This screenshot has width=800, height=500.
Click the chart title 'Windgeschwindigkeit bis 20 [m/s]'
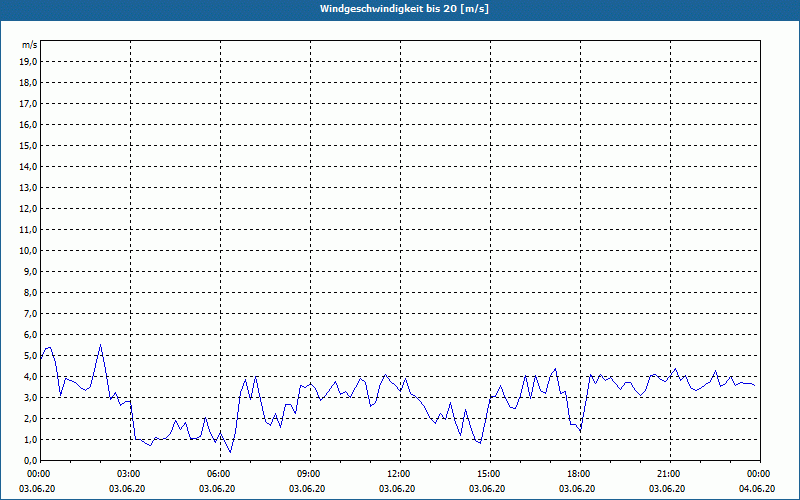coord(404,9)
